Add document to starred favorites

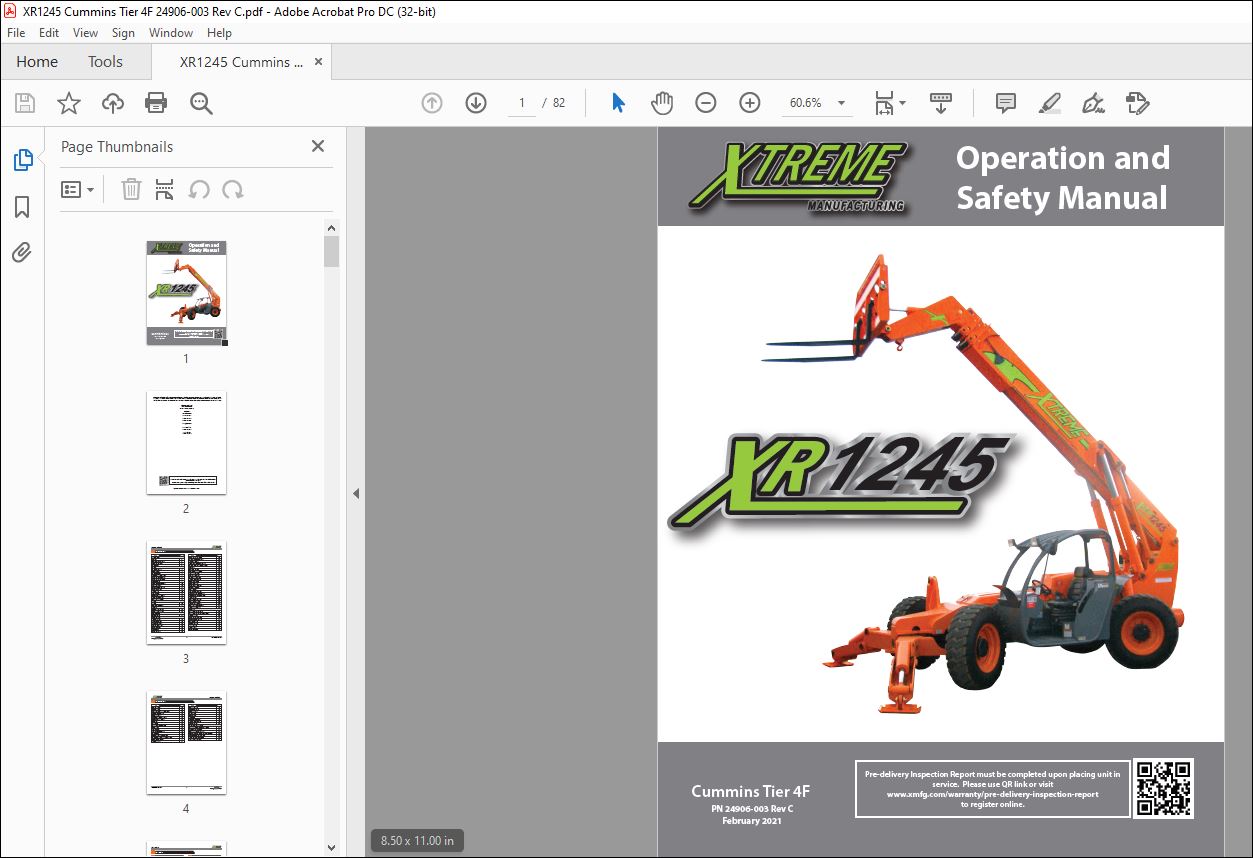click(68, 103)
